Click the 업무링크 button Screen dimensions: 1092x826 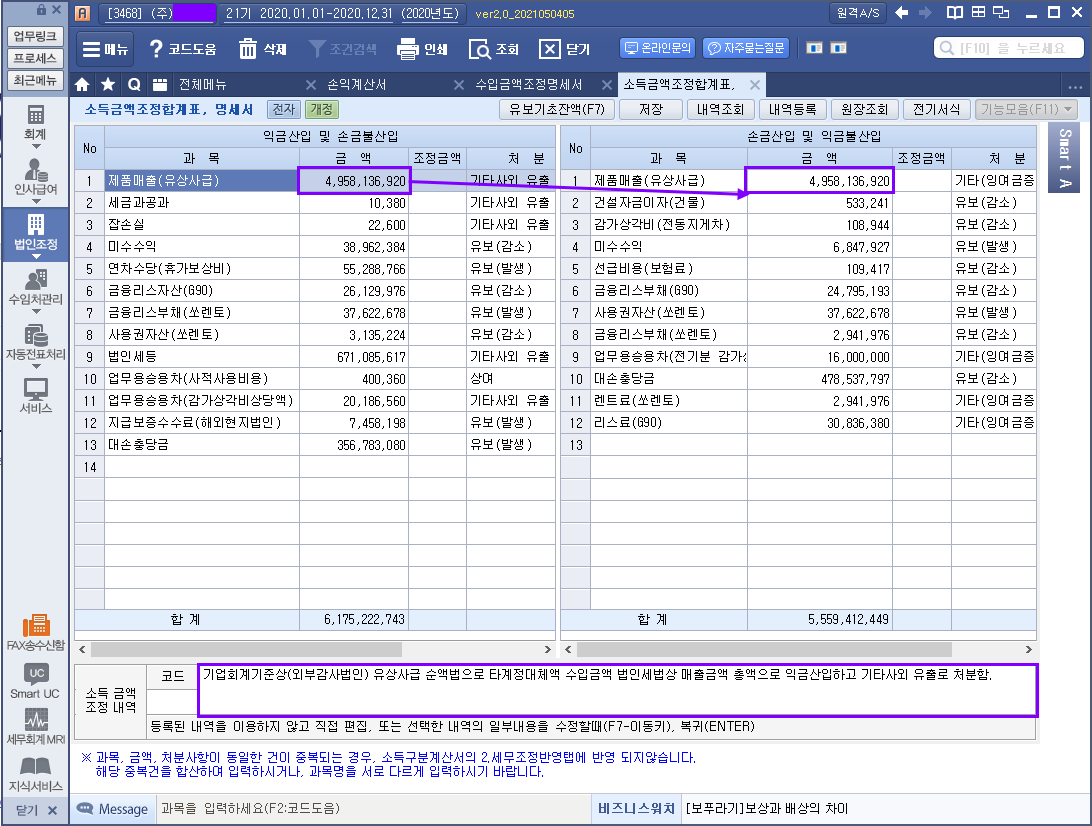pyautogui.click(x=35, y=36)
